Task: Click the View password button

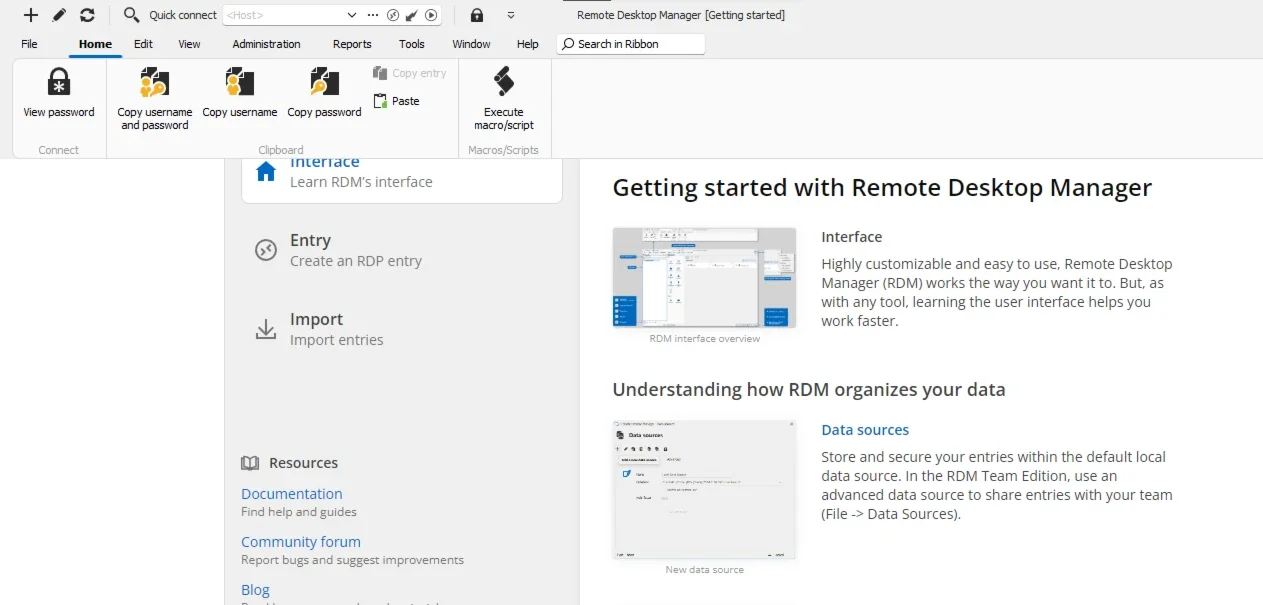Action: (x=59, y=93)
